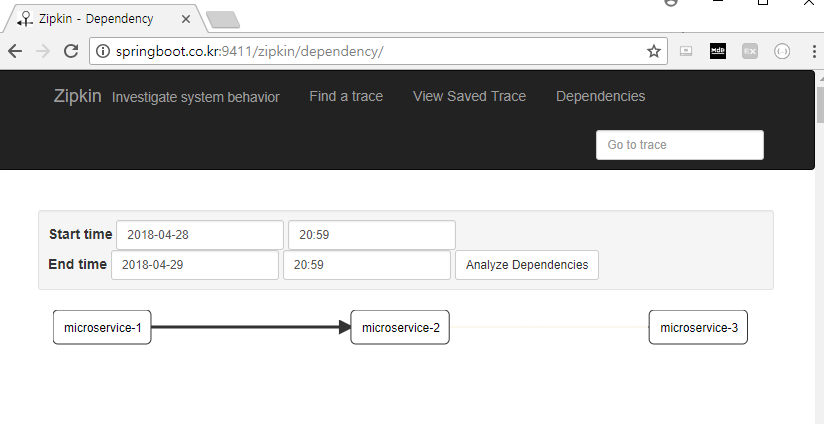Image resolution: width=824 pixels, height=424 pixels.
Task: Go to Zipkin home via brand logo text
Action: coord(77,96)
